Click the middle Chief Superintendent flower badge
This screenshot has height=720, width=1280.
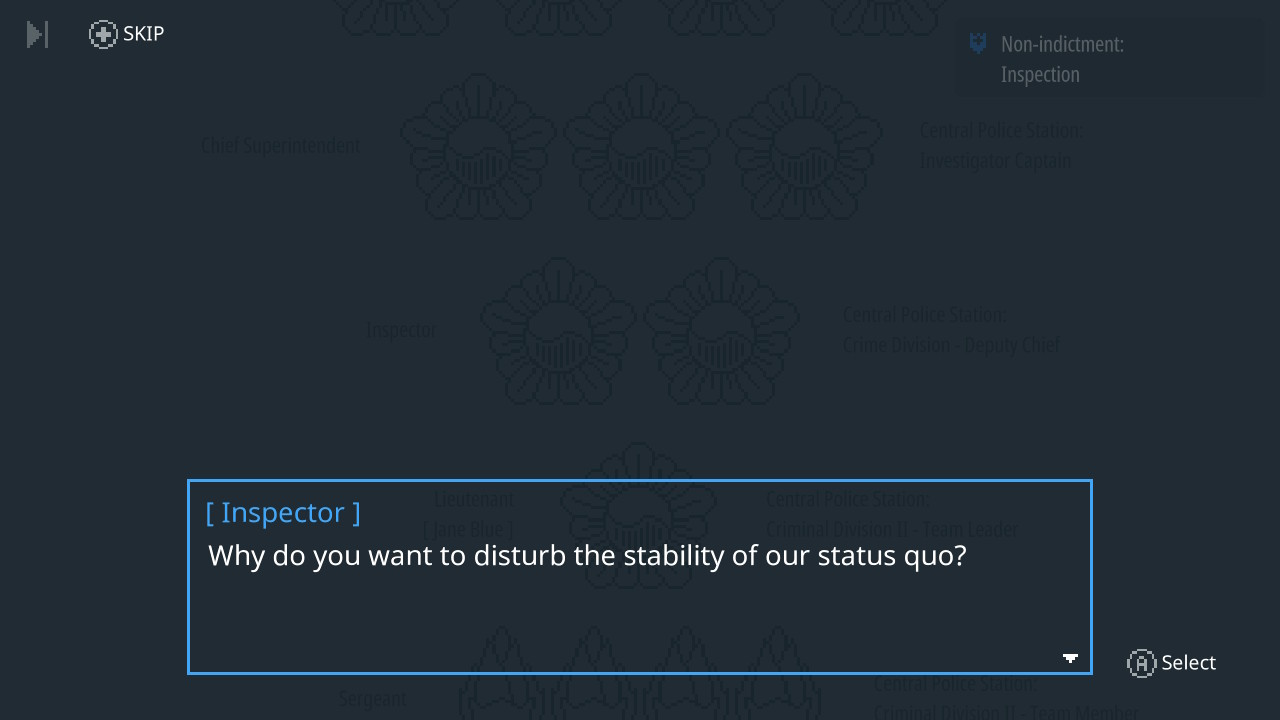coord(641,146)
